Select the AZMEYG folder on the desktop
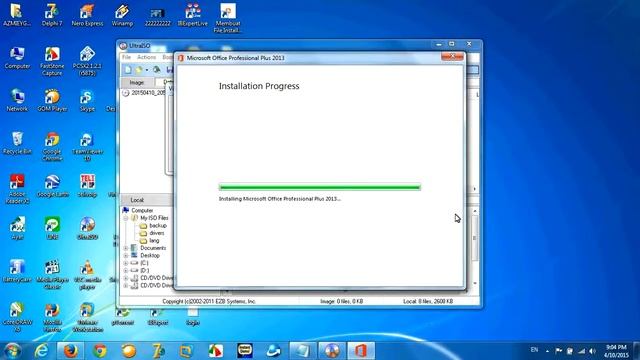Screen dimensions: 640x360 click(16, 15)
